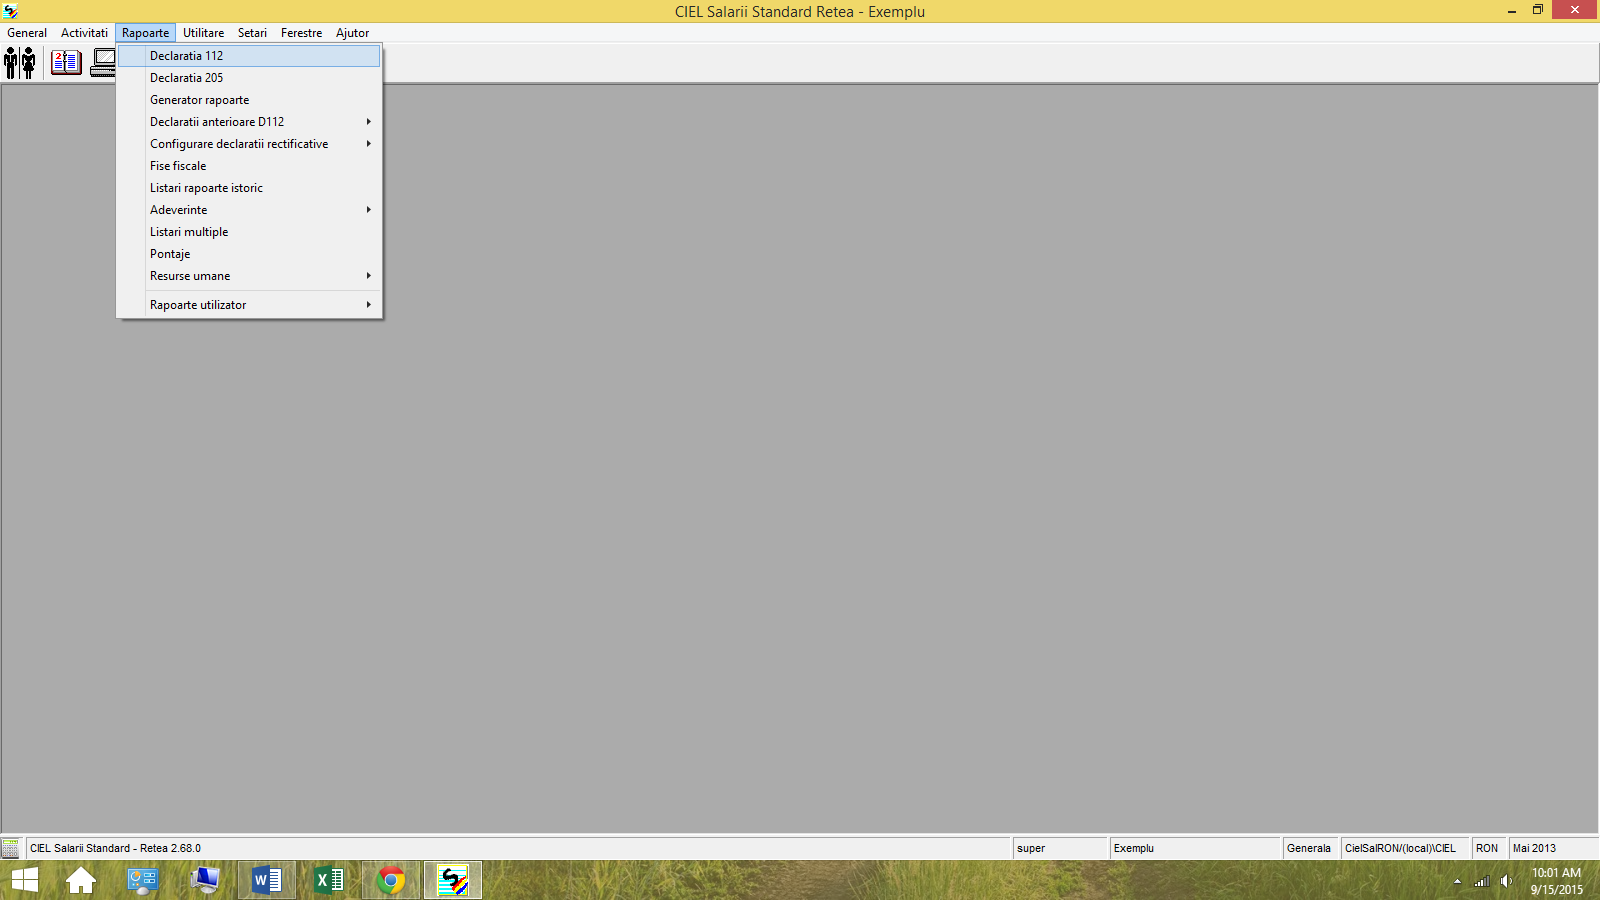Open the home icon on taskbar

pos(81,881)
